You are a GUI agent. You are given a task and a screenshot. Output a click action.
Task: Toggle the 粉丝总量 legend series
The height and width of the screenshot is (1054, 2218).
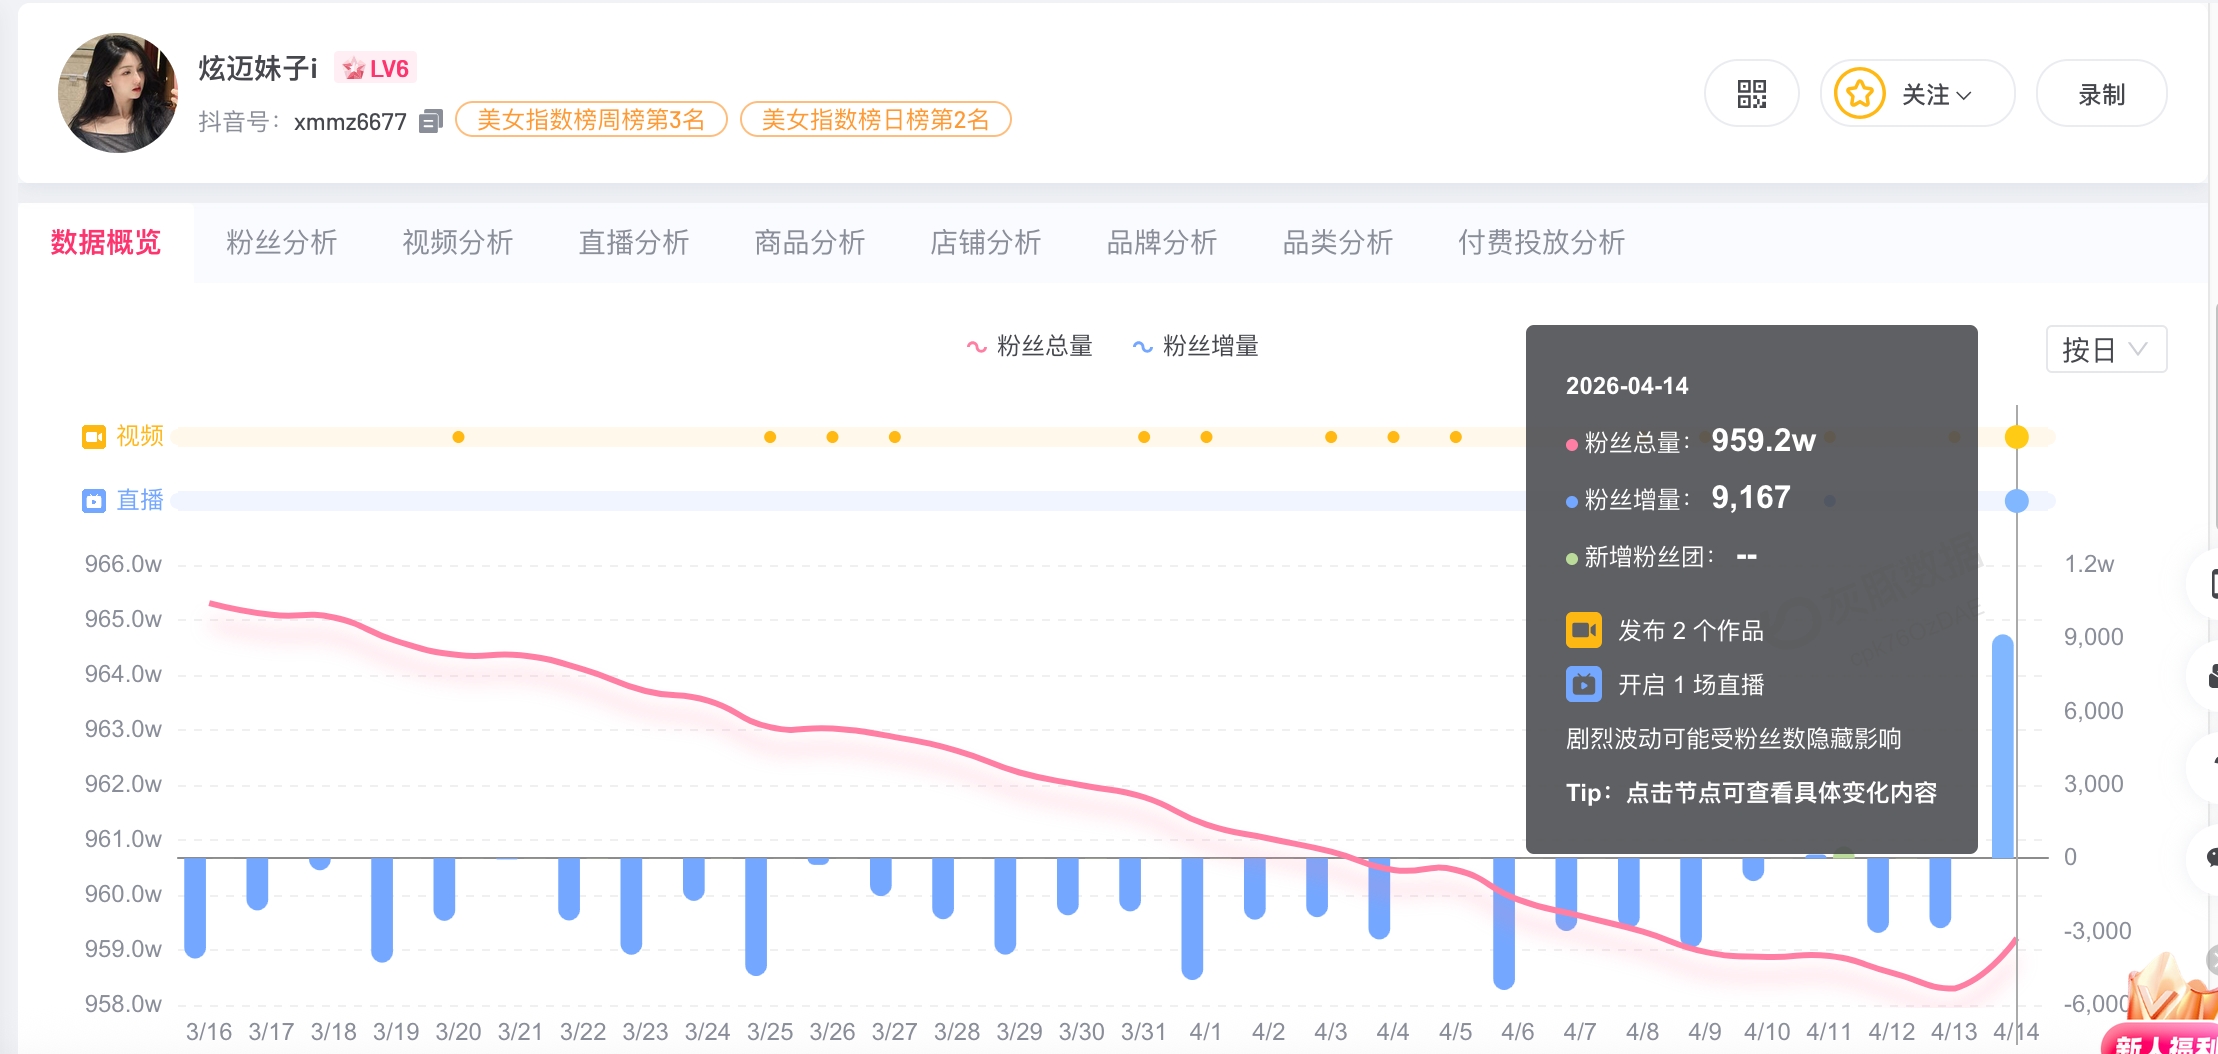1029,346
